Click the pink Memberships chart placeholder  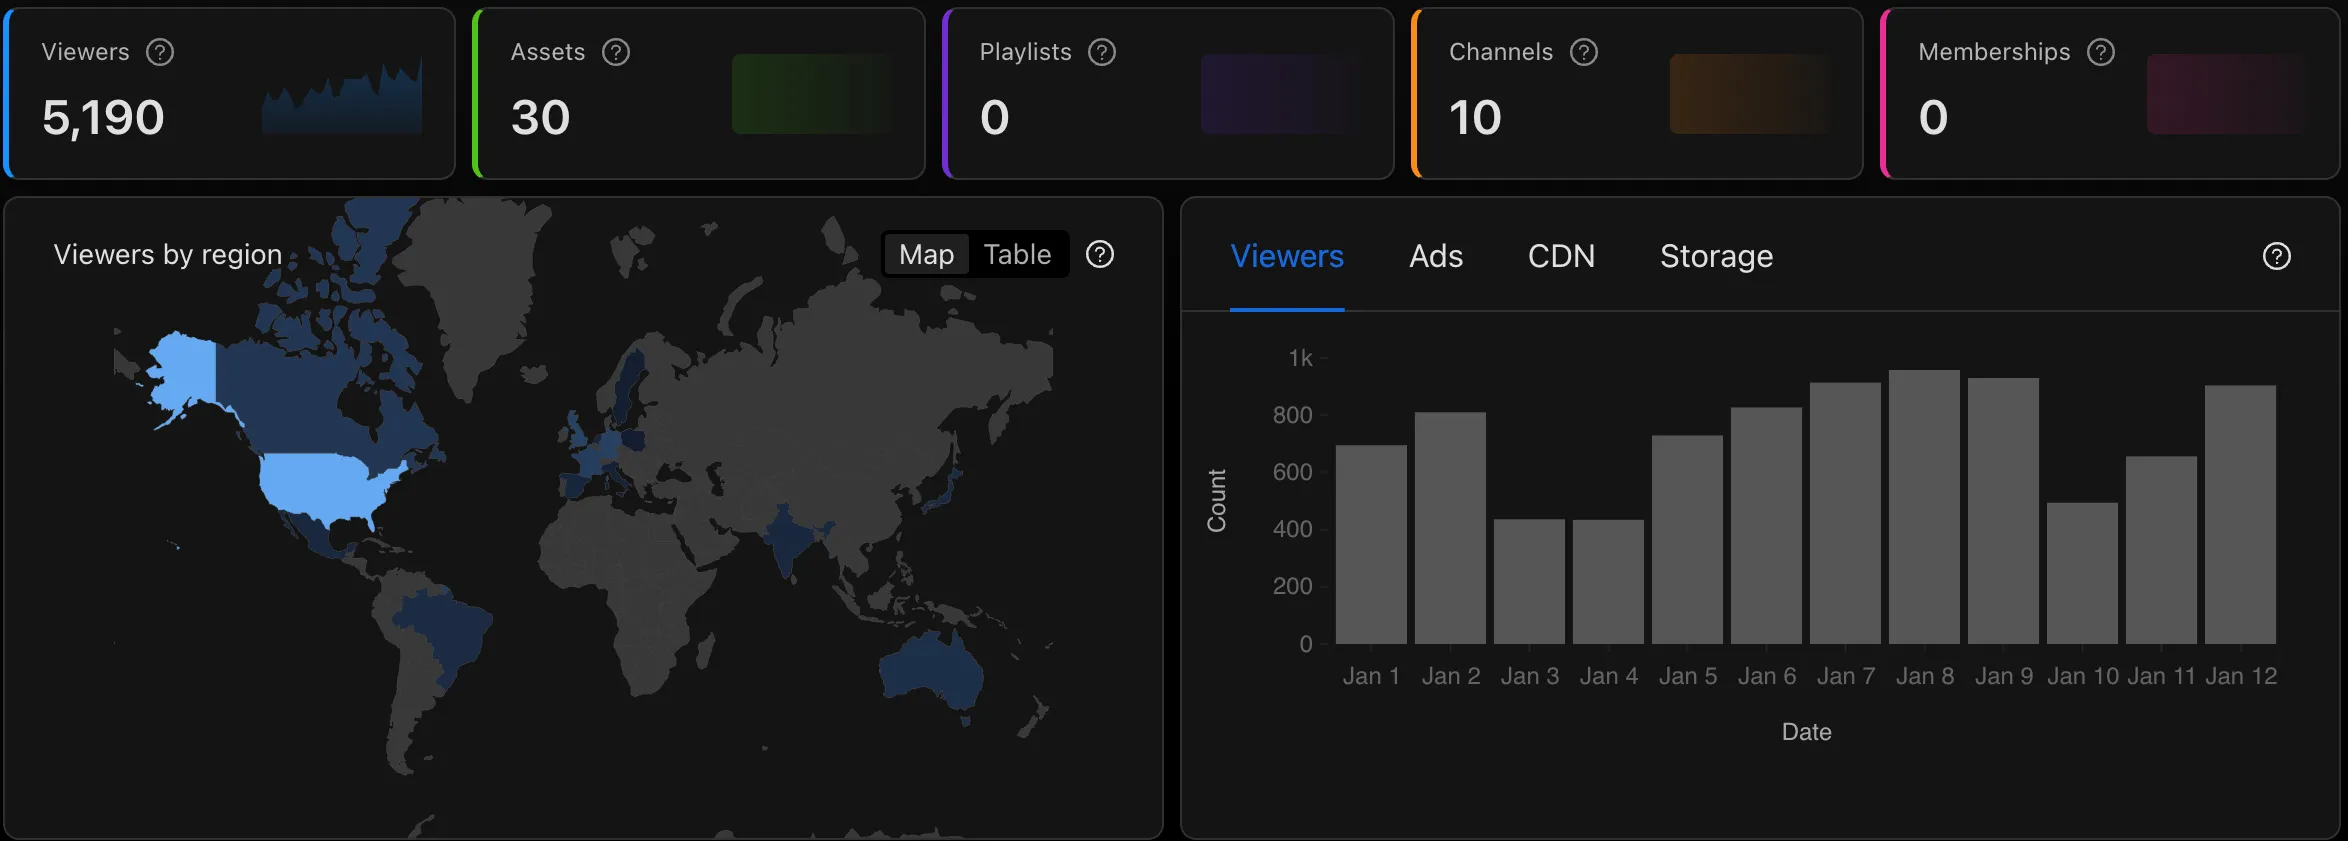tap(2227, 94)
